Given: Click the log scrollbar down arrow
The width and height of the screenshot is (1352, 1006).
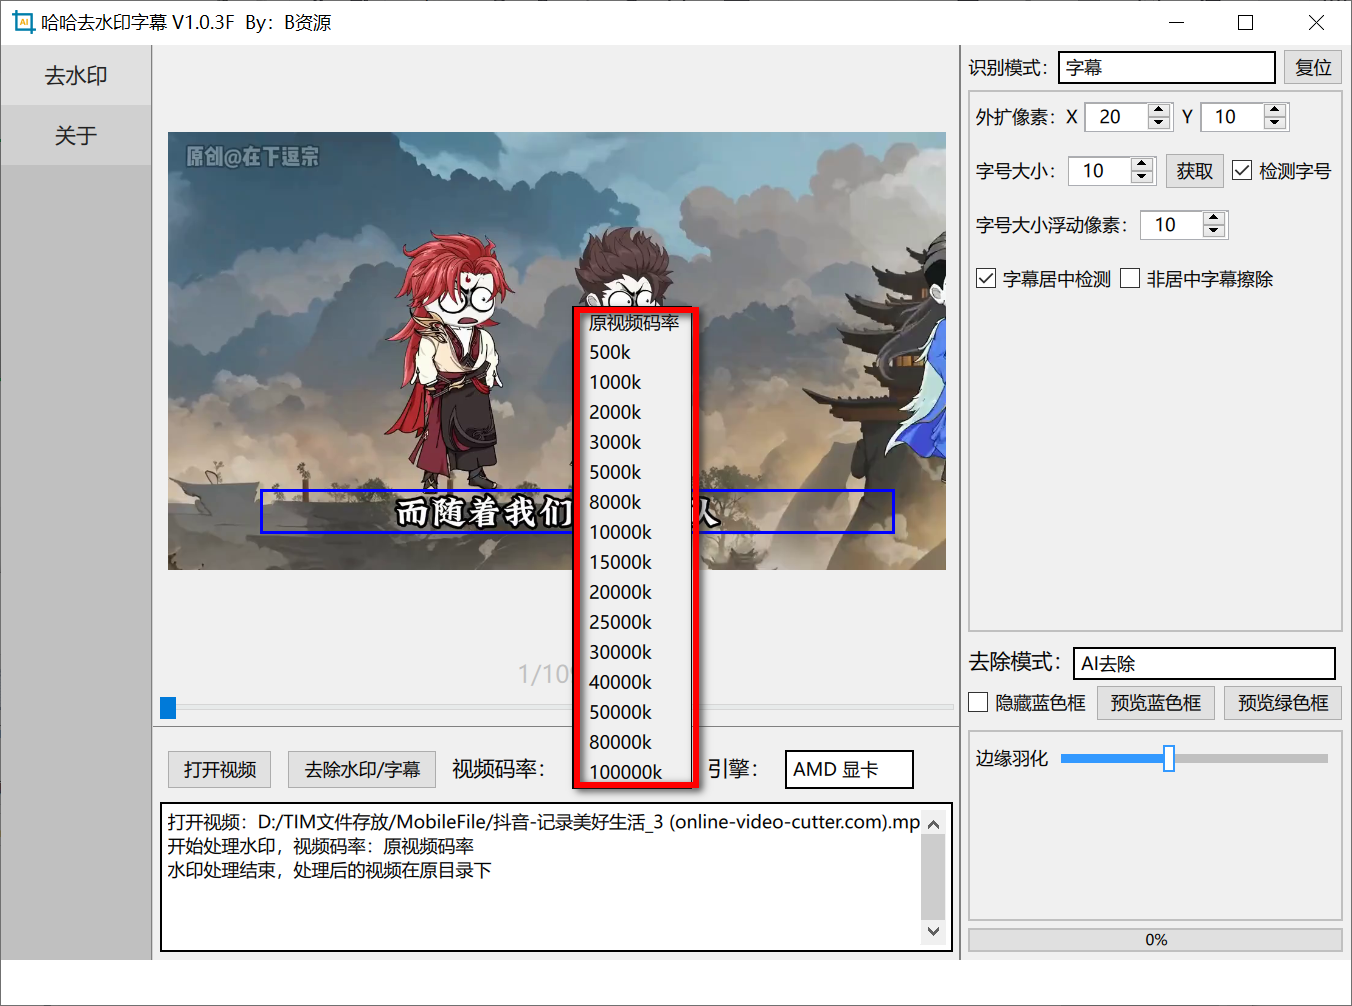Looking at the screenshot, I should pyautogui.click(x=933, y=931).
